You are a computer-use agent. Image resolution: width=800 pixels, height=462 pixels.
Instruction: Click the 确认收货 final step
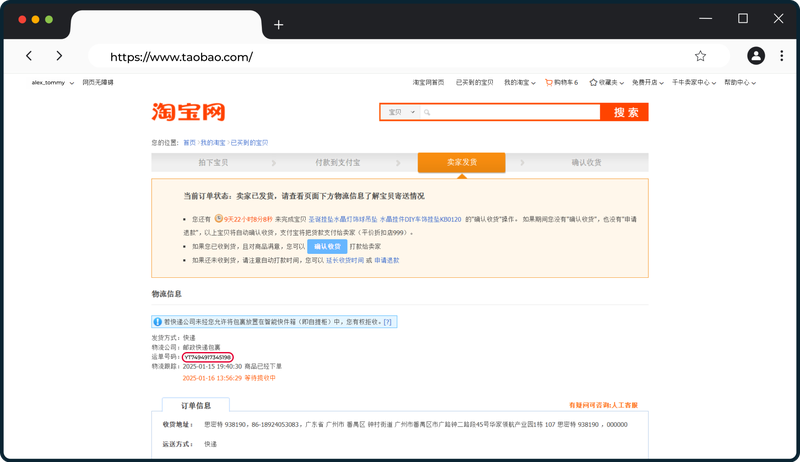point(587,163)
